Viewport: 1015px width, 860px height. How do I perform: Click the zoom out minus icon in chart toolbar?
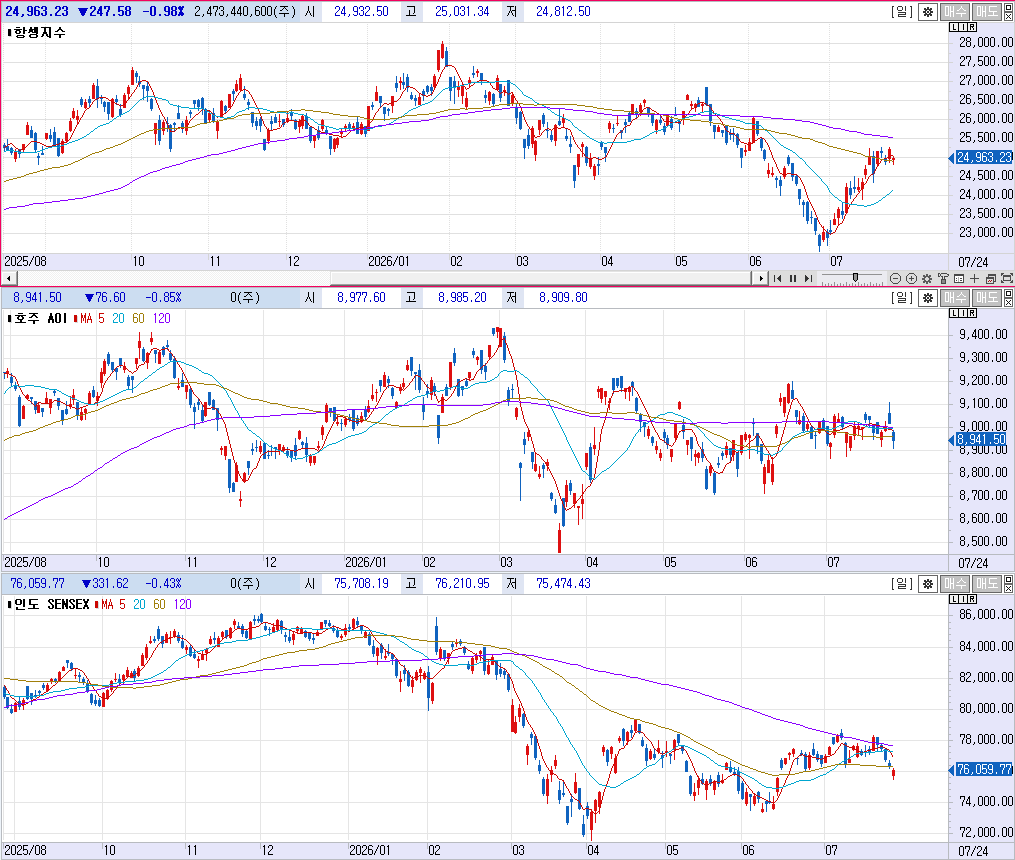tap(895, 278)
